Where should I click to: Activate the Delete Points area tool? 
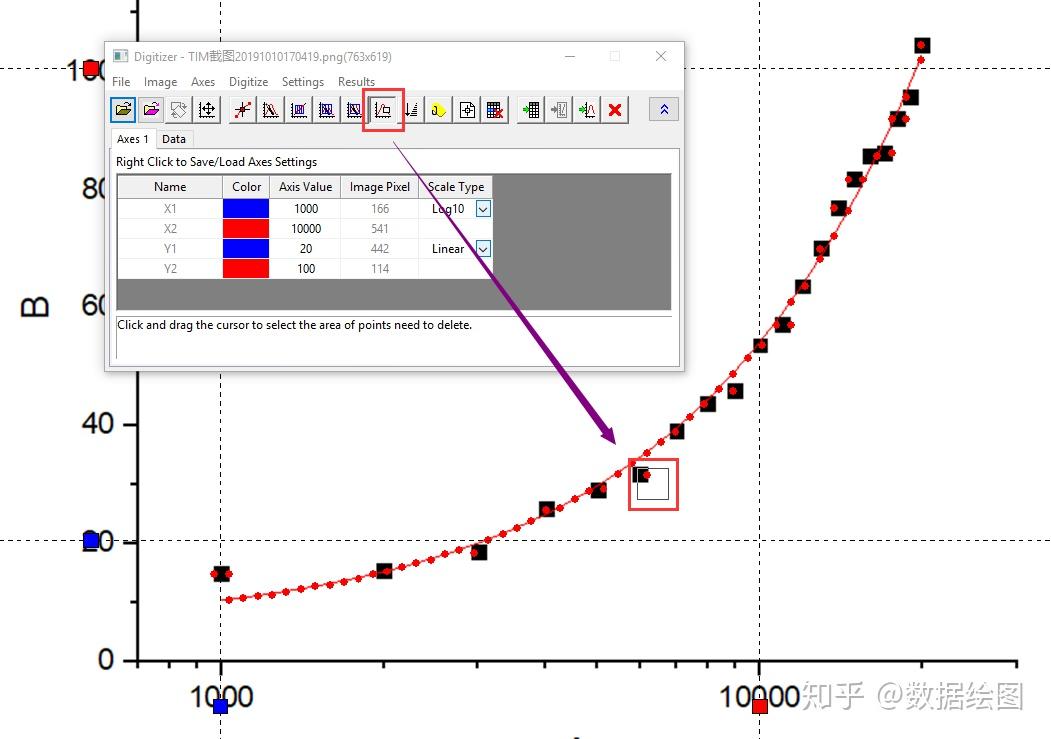pos(383,110)
